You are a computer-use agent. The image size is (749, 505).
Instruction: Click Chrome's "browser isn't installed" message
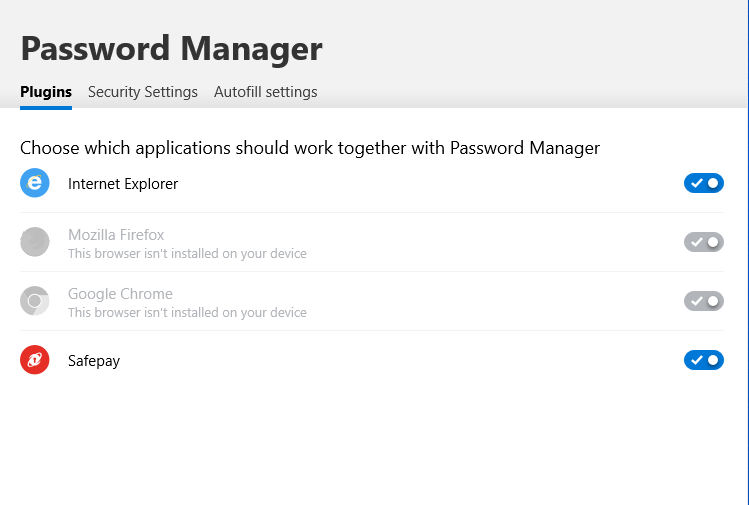point(187,313)
